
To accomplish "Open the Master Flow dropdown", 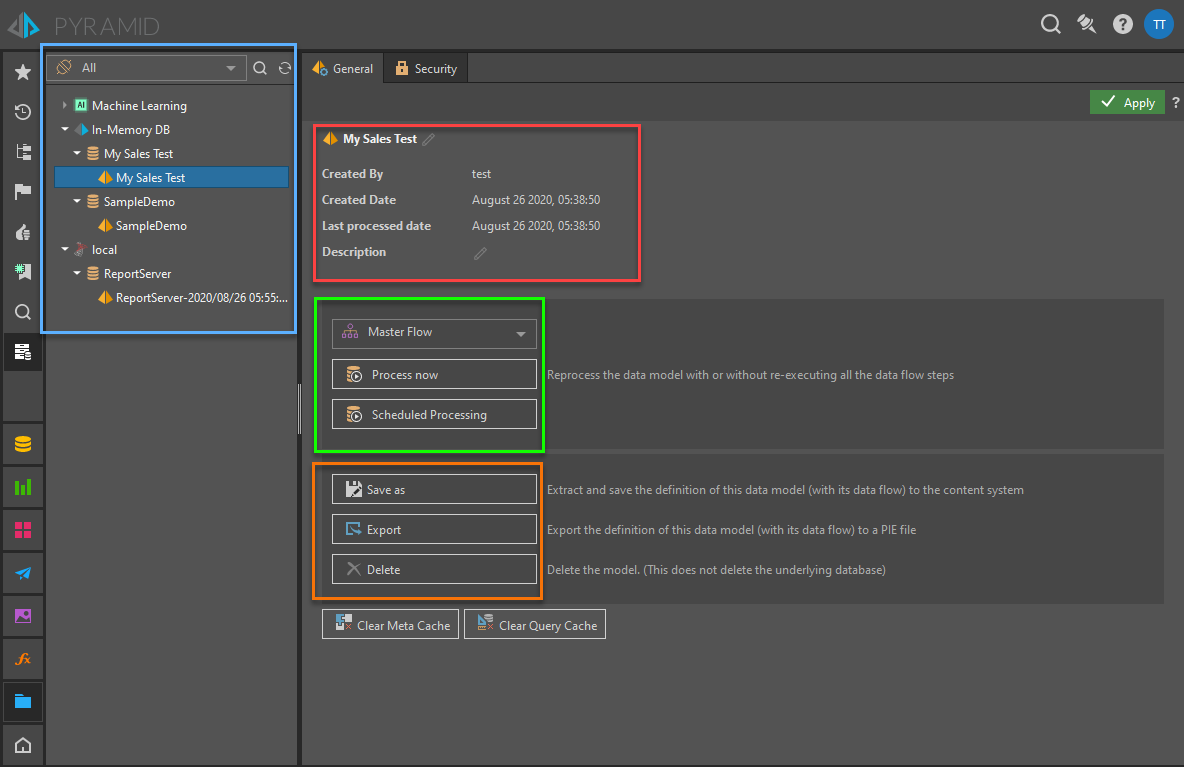I will coord(434,333).
